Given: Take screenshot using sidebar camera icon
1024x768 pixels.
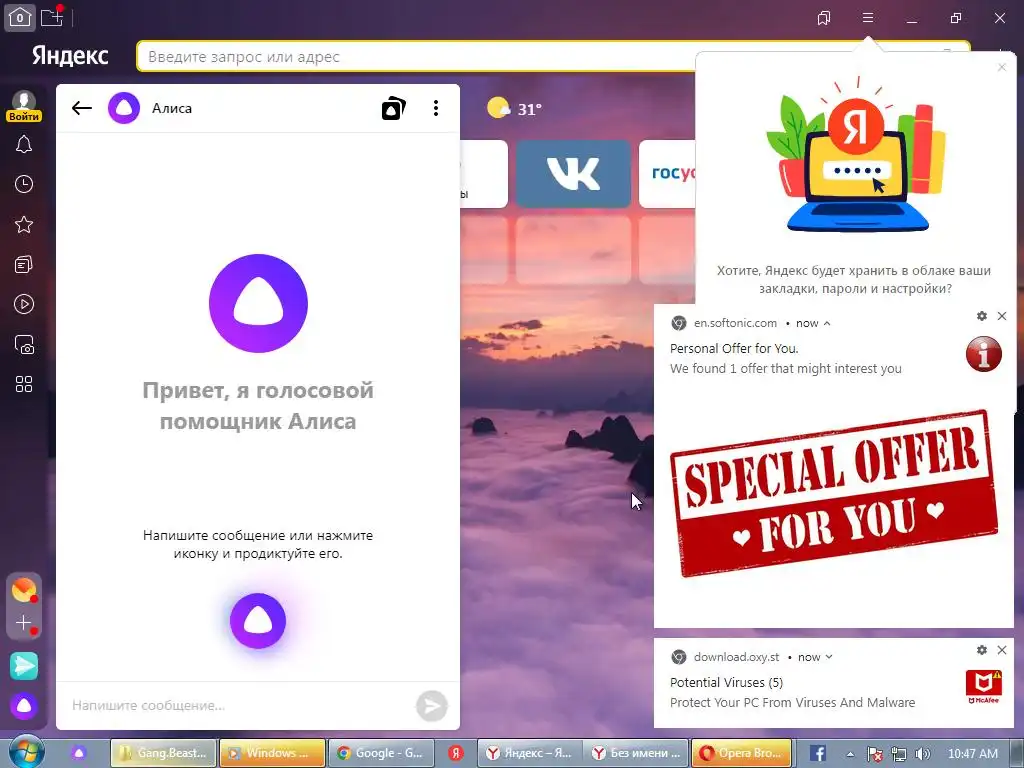Looking at the screenshot, I should point(24,345).
